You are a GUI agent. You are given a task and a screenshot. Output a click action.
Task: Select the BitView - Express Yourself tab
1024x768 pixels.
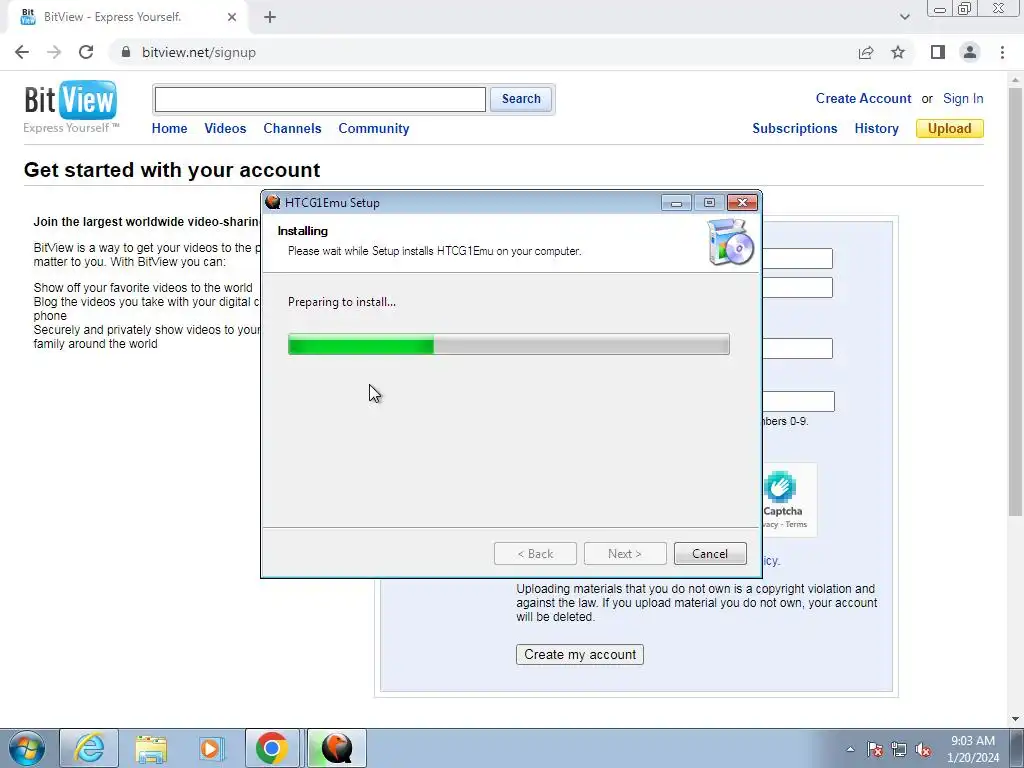(x=127, y=17)
